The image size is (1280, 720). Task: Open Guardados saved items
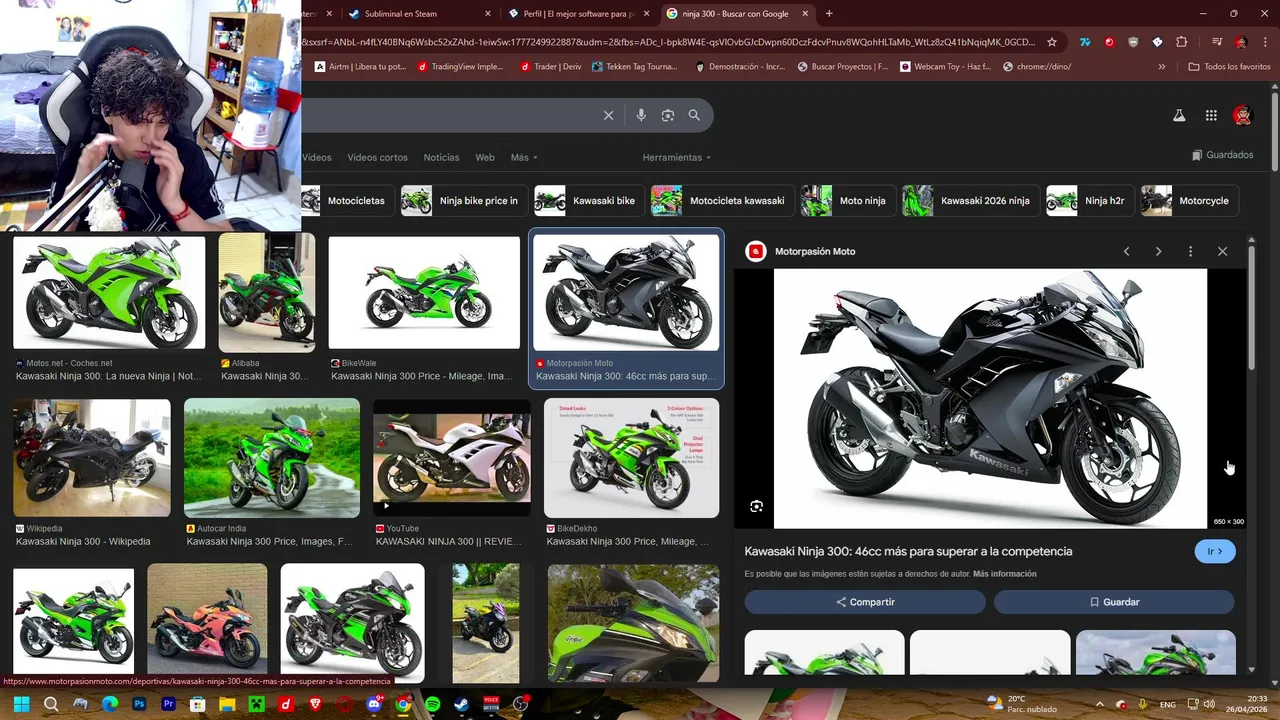coord(1222,155)
